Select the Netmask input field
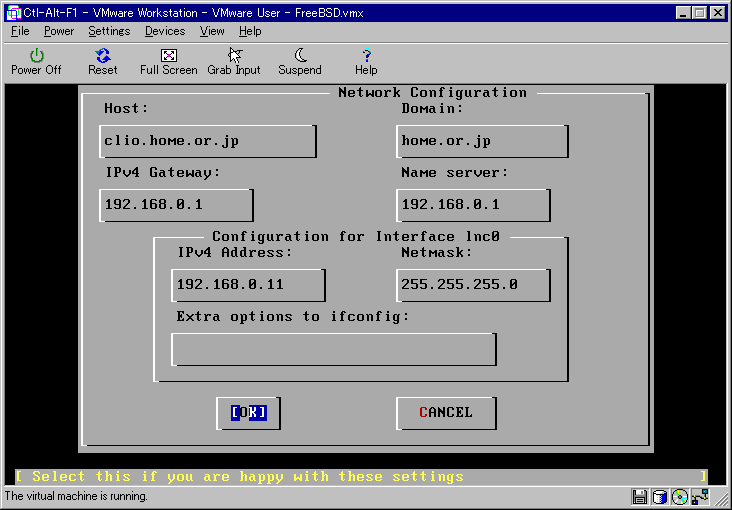The width and height of the screenshot is (732, 510). coord(473,284)
